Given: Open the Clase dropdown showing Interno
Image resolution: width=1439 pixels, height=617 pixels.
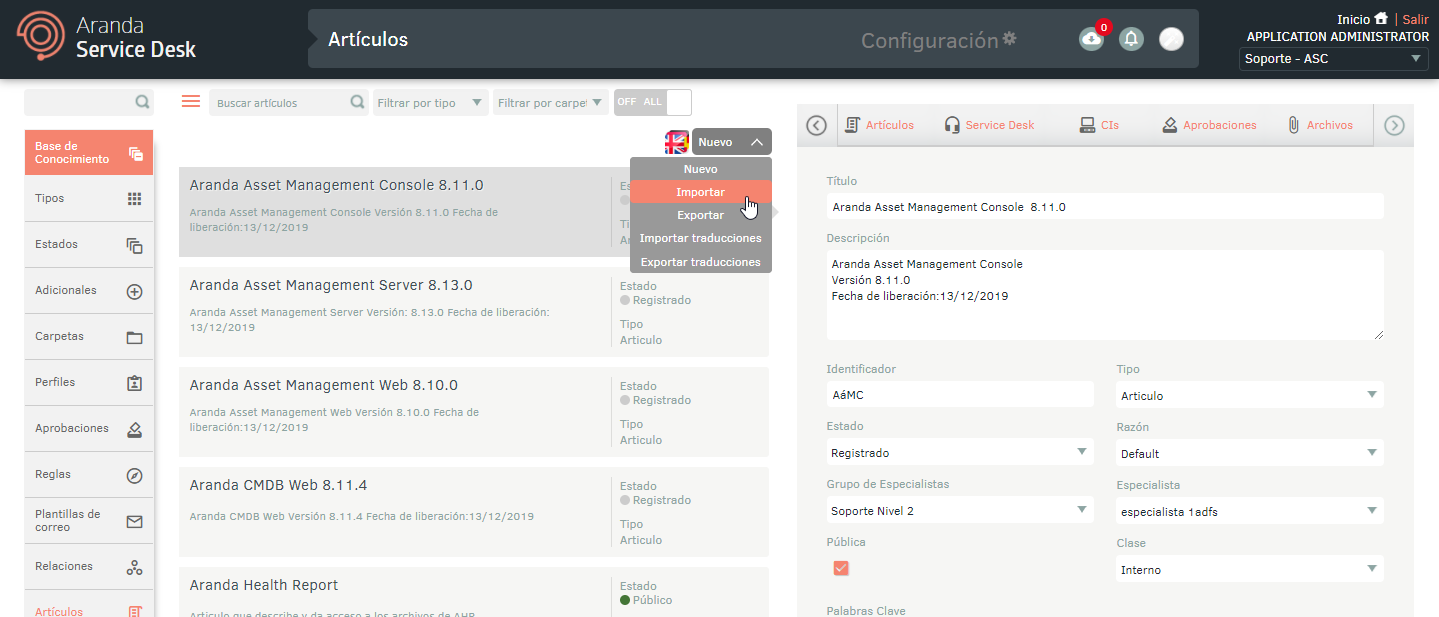Looking at the screenshot, I should point(1250,569).
